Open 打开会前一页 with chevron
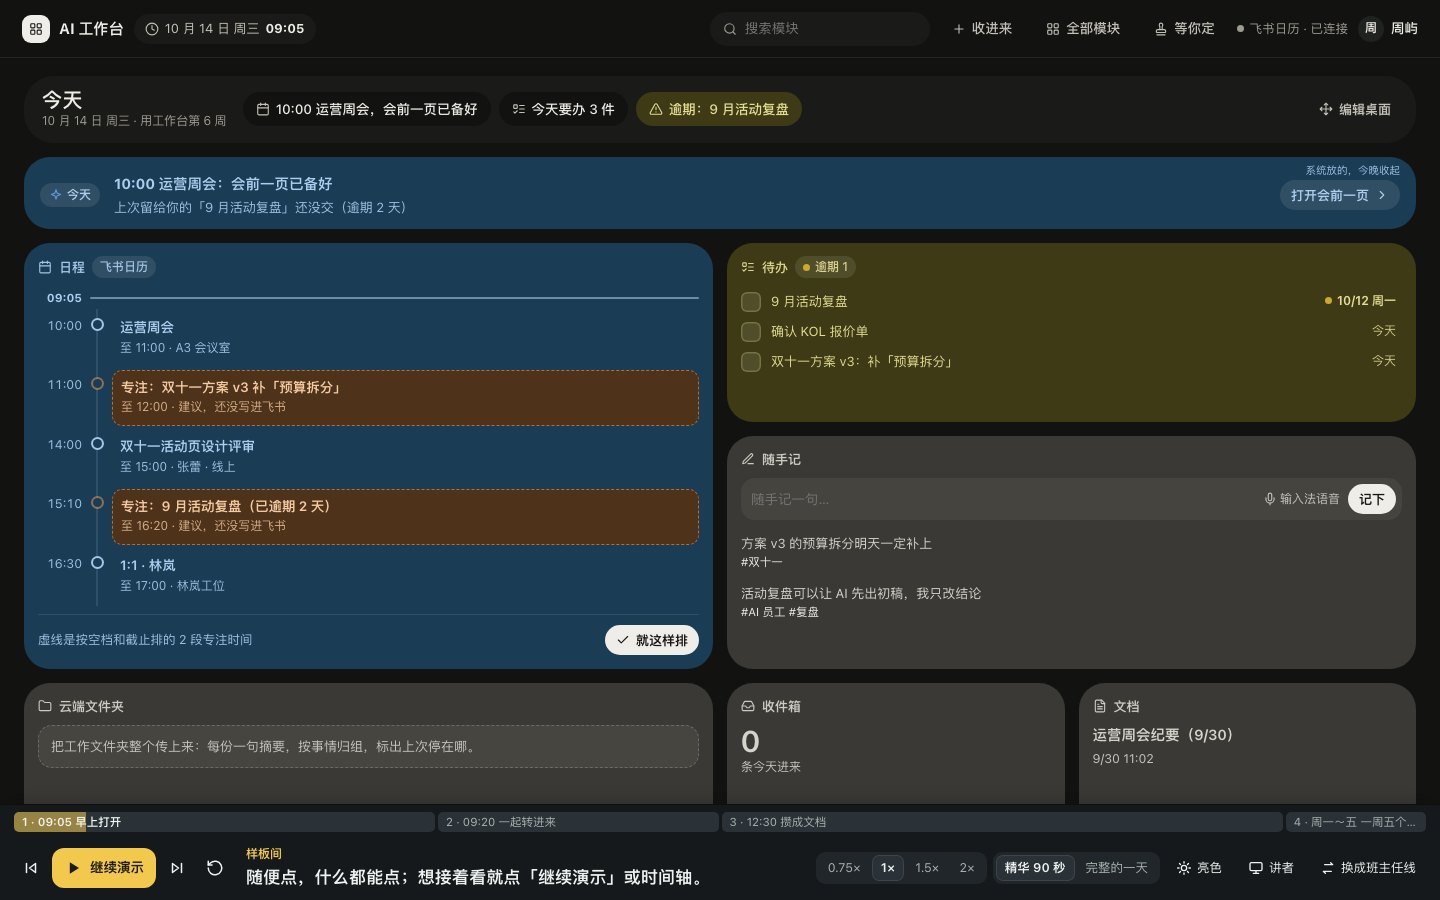 click(x=1339, y=195)
